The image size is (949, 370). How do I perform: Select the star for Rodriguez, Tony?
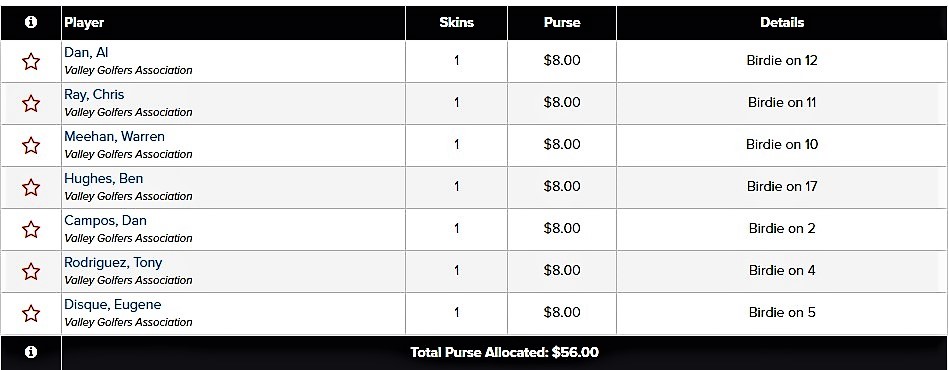coord(31,271)
